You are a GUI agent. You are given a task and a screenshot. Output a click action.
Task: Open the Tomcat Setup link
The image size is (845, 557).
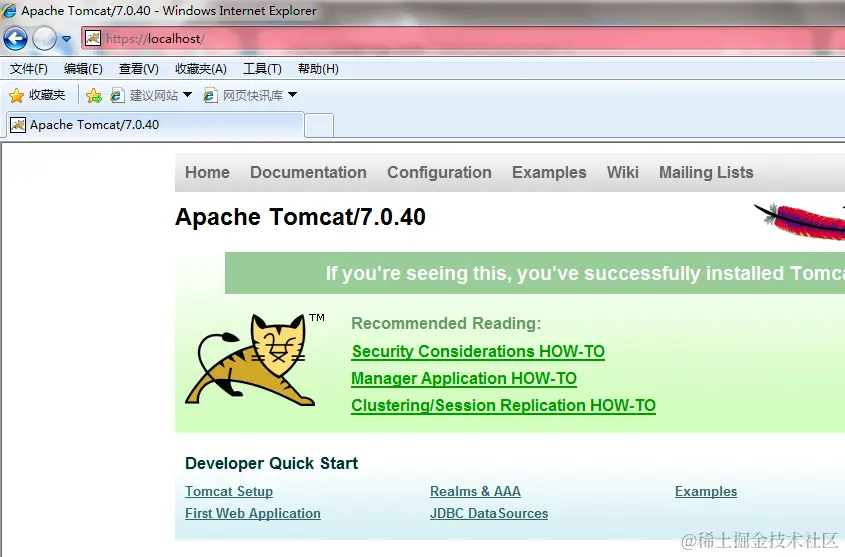(x=229, y=491)
